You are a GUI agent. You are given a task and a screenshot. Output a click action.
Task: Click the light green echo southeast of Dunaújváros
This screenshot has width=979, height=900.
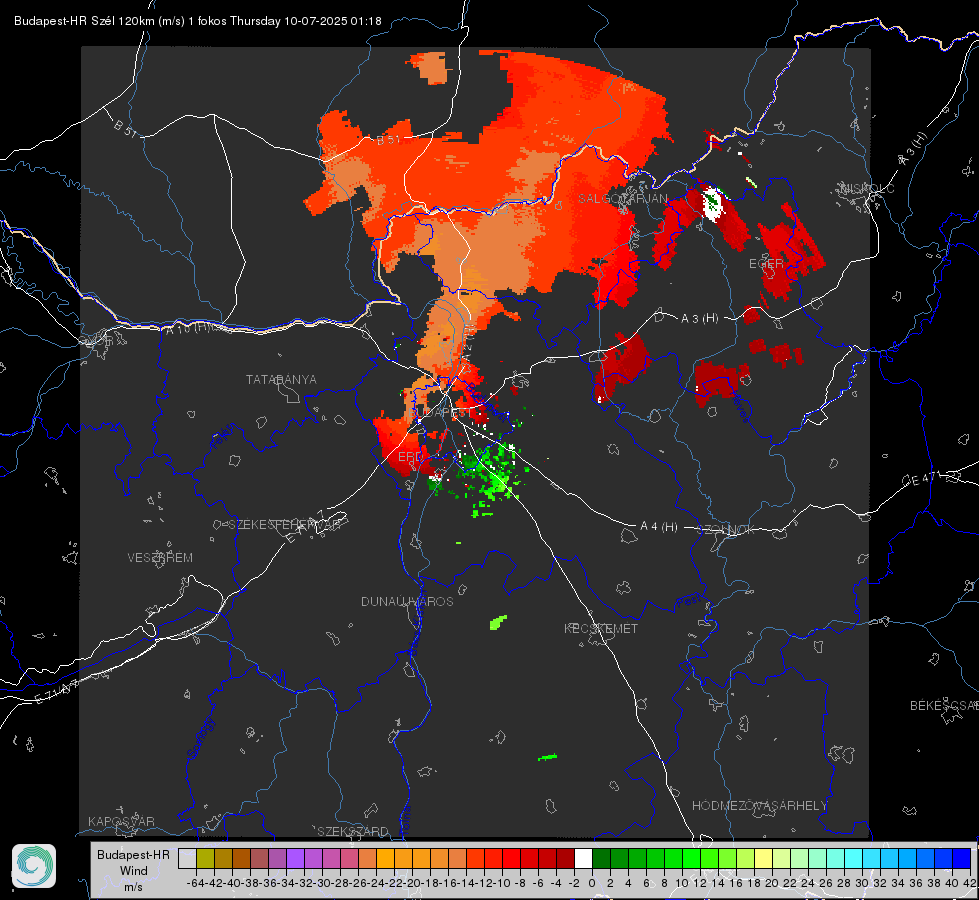tap(498, 622)
